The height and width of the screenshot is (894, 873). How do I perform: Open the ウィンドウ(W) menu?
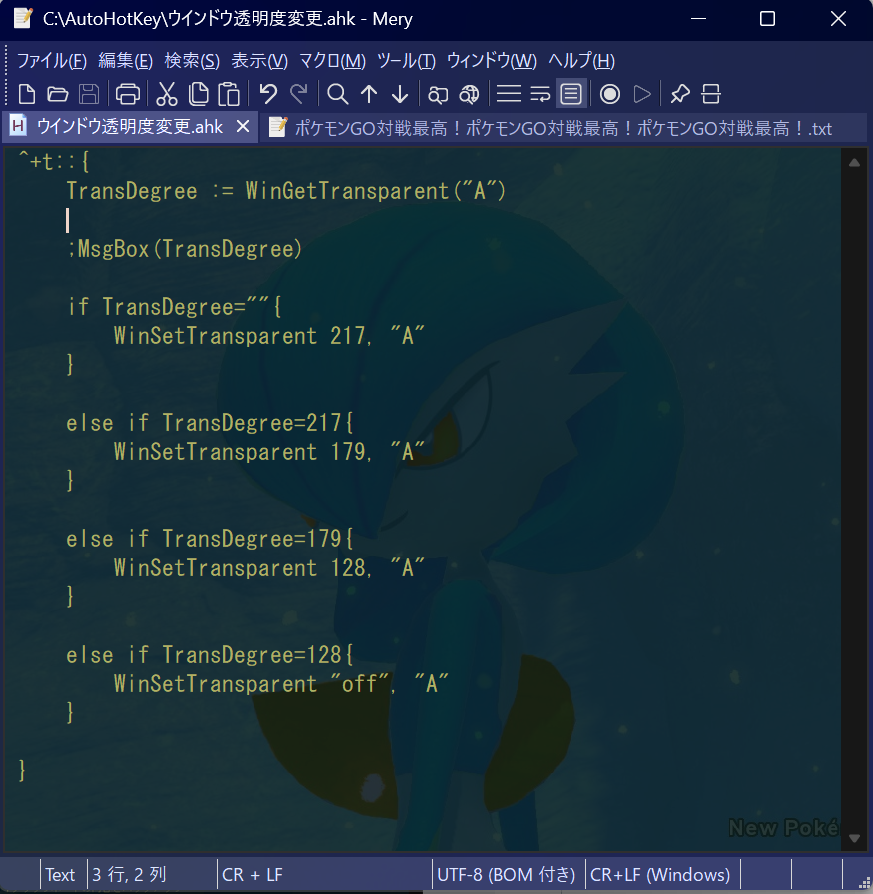point(492,60)
